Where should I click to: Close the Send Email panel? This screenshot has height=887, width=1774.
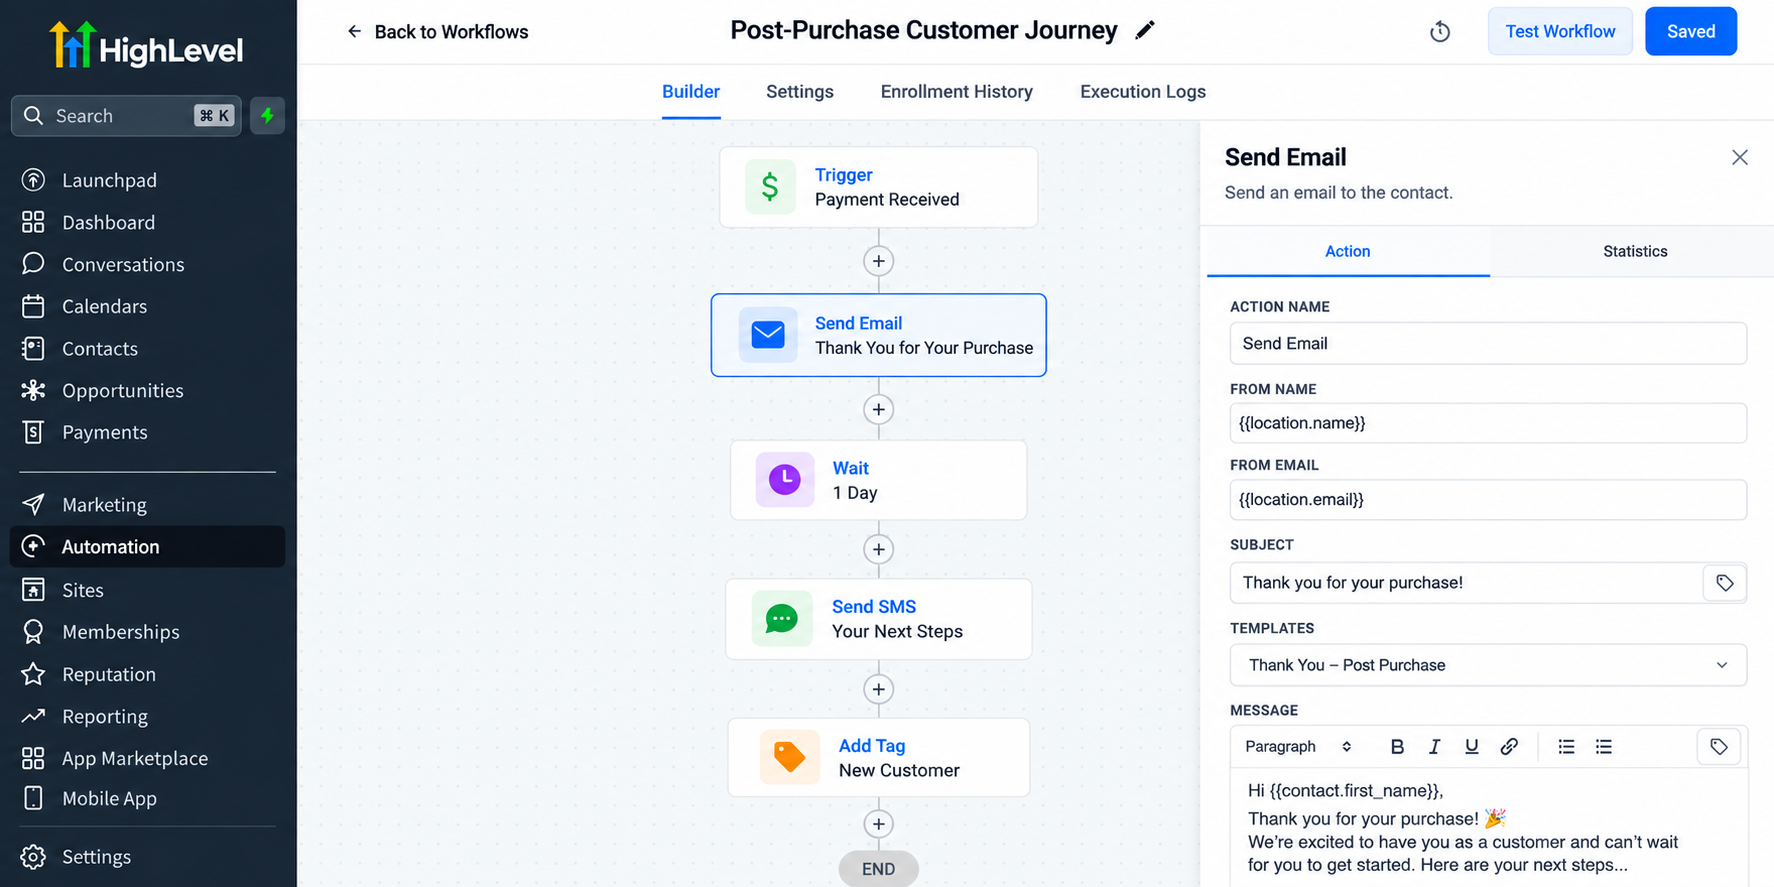(1740, 157)
